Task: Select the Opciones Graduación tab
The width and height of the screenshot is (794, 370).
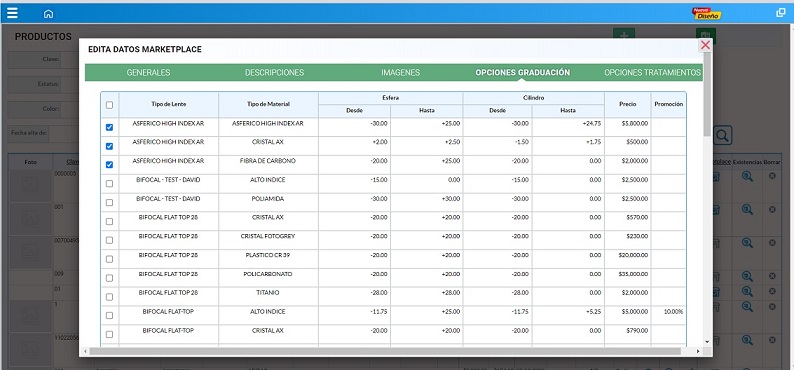Action: [523, 72]
